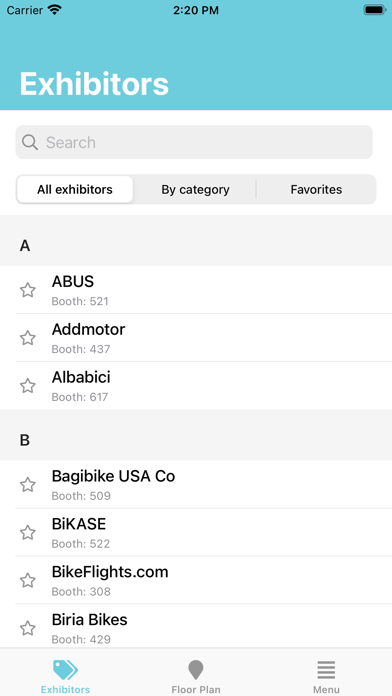
Task: Click the magnifying glass search icon
Action: [x=30, y=142]
